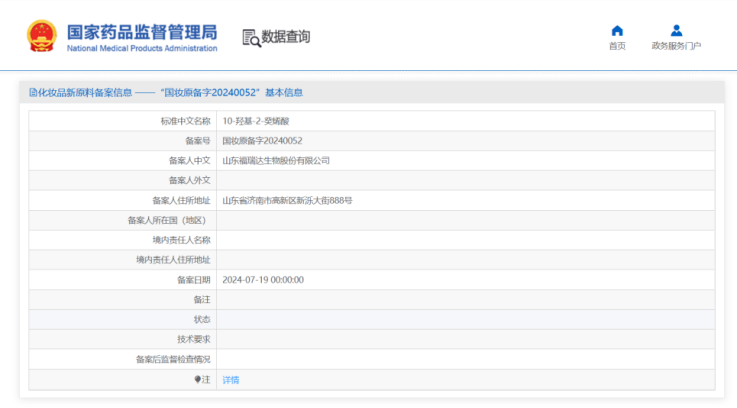
Task: Open the 政务服务门户 text link
Action: click(x=676, y=46)
